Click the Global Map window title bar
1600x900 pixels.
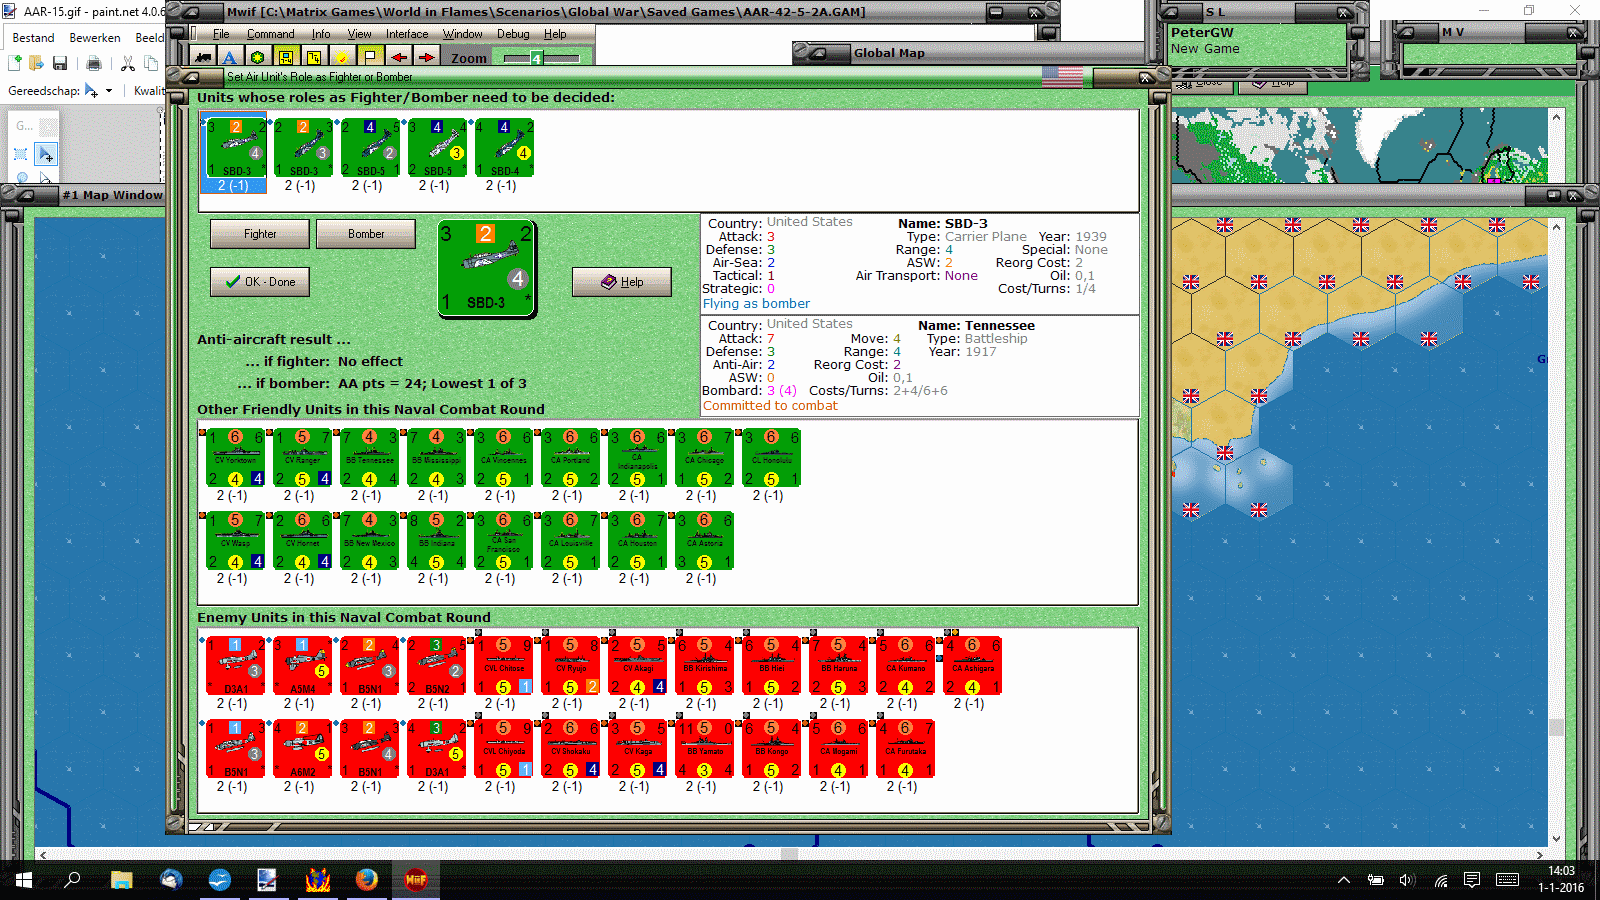970,53
